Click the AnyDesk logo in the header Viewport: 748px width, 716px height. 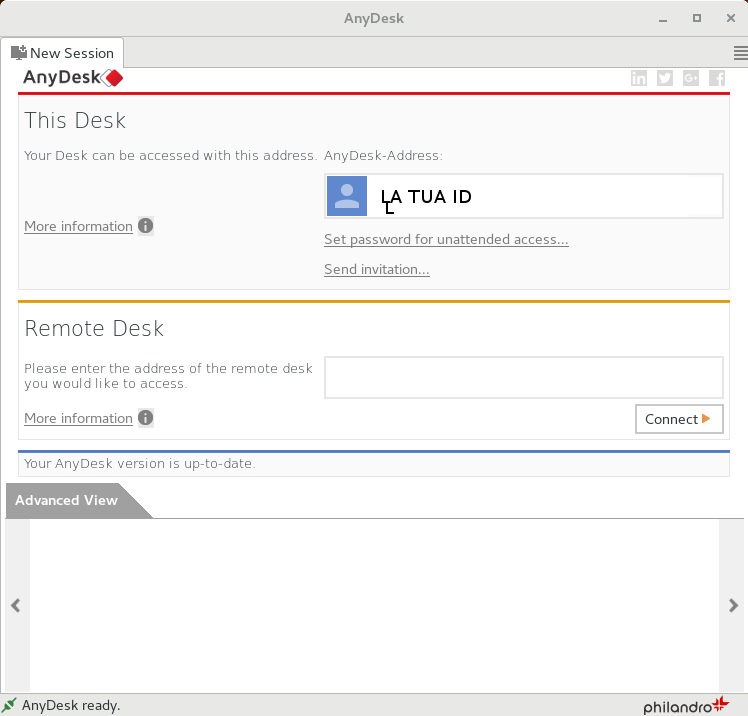73,77
